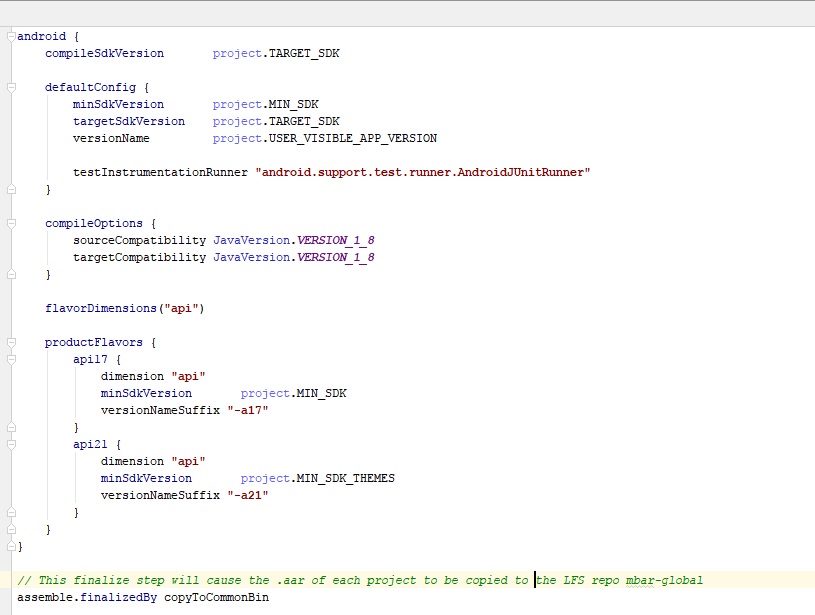
Task: Click fold end marker of defaultConfig block
Action: pyautogui.click(x=11, y=189)
